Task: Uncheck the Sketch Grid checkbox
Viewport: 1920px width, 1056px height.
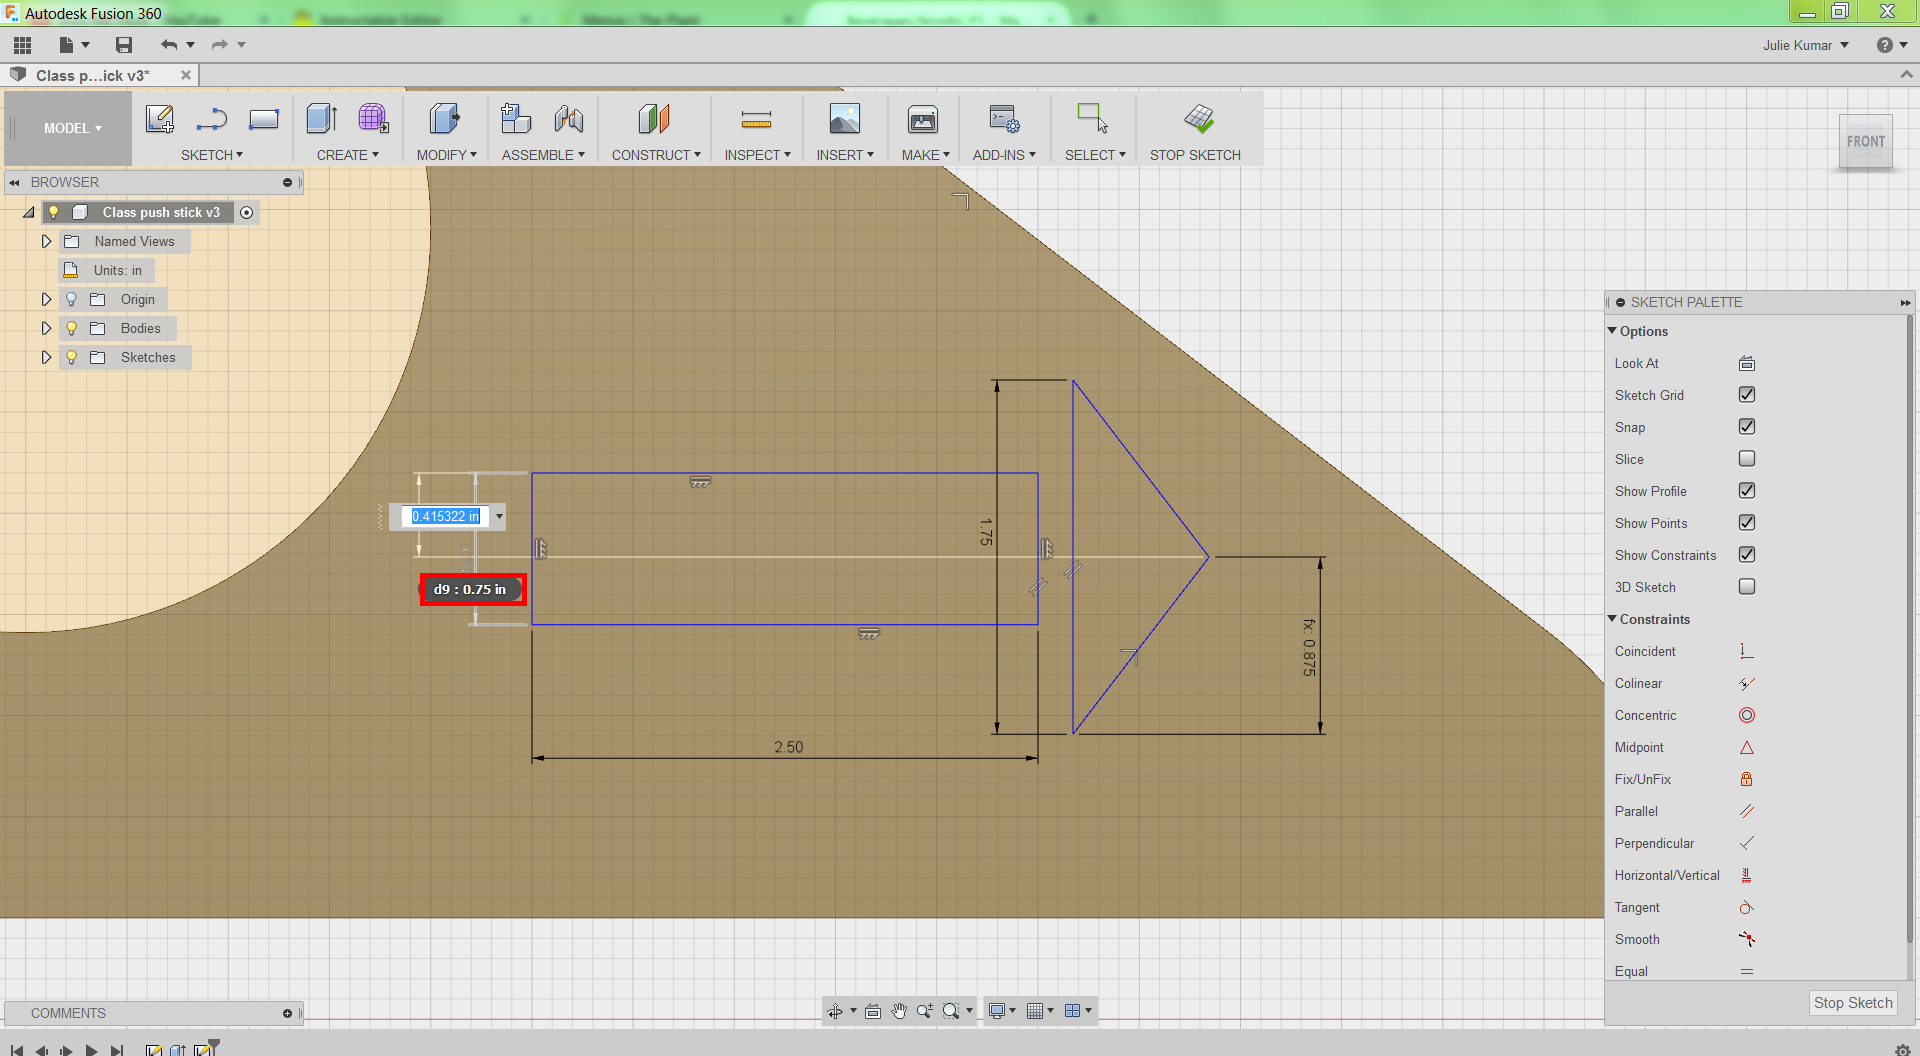Action: point(1747,395)
